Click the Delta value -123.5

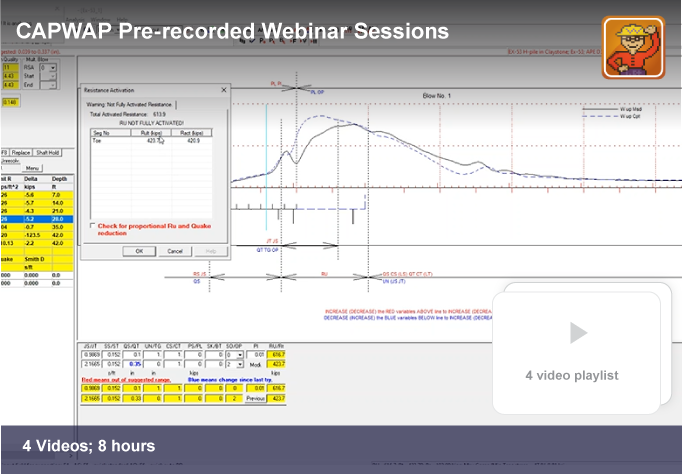pos(32,235)
